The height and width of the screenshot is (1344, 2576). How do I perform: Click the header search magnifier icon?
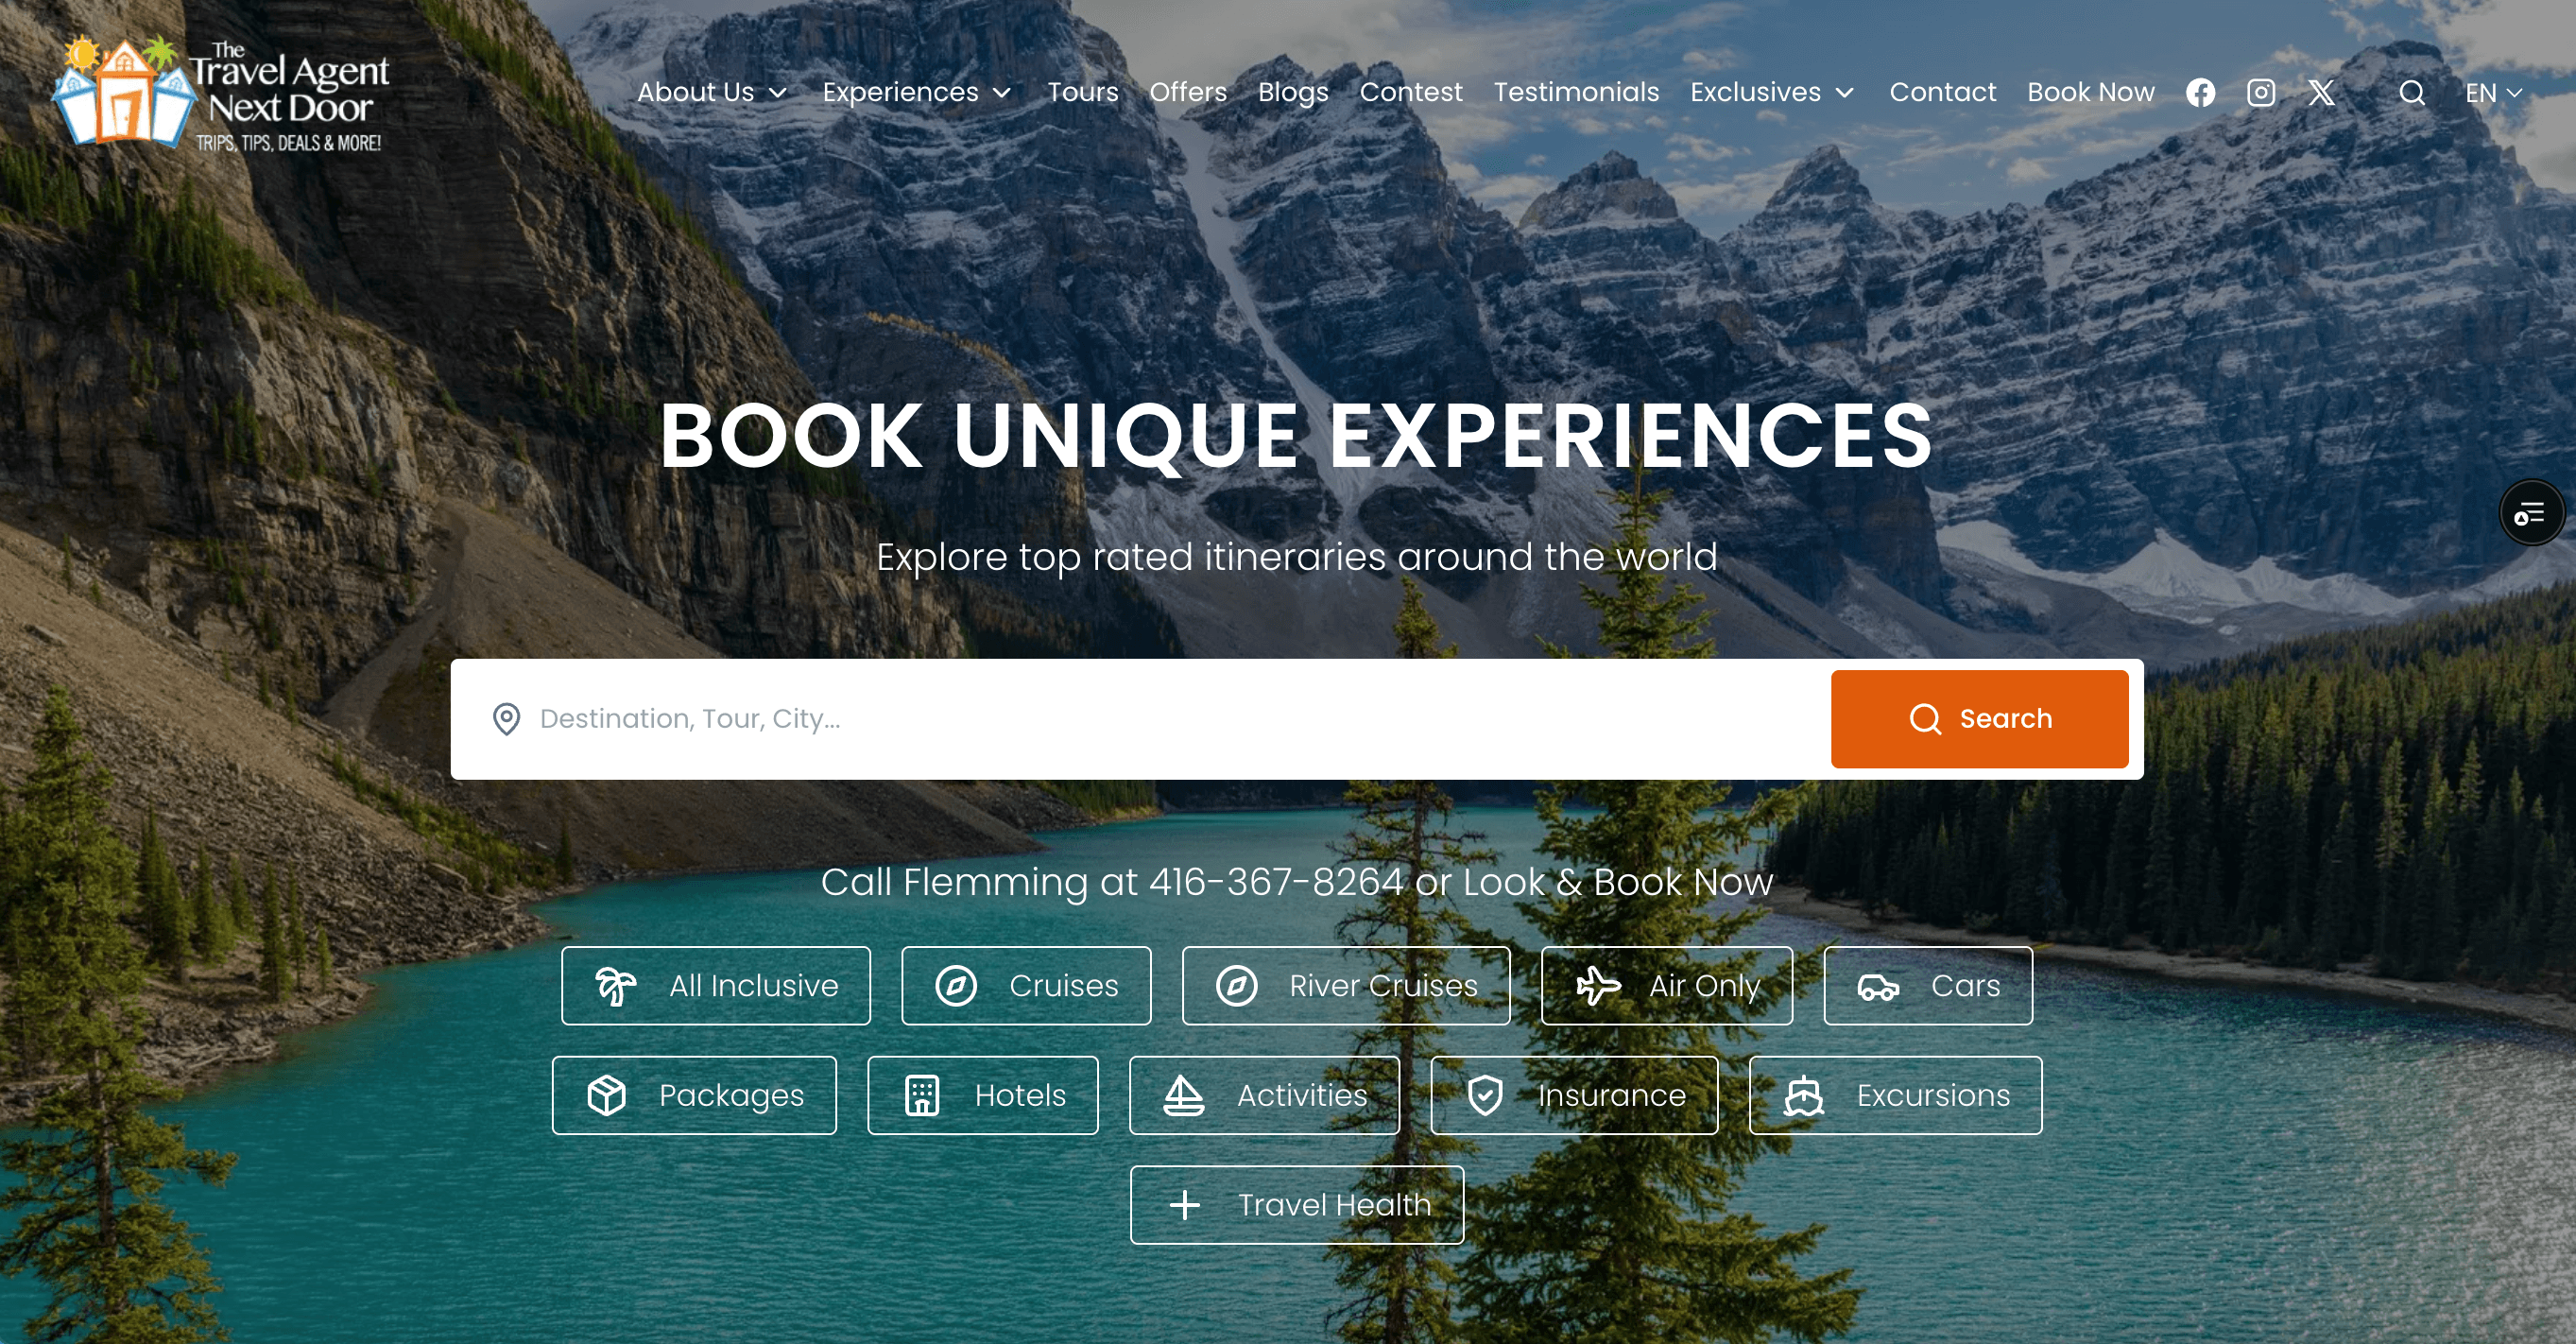point(2412,93)
